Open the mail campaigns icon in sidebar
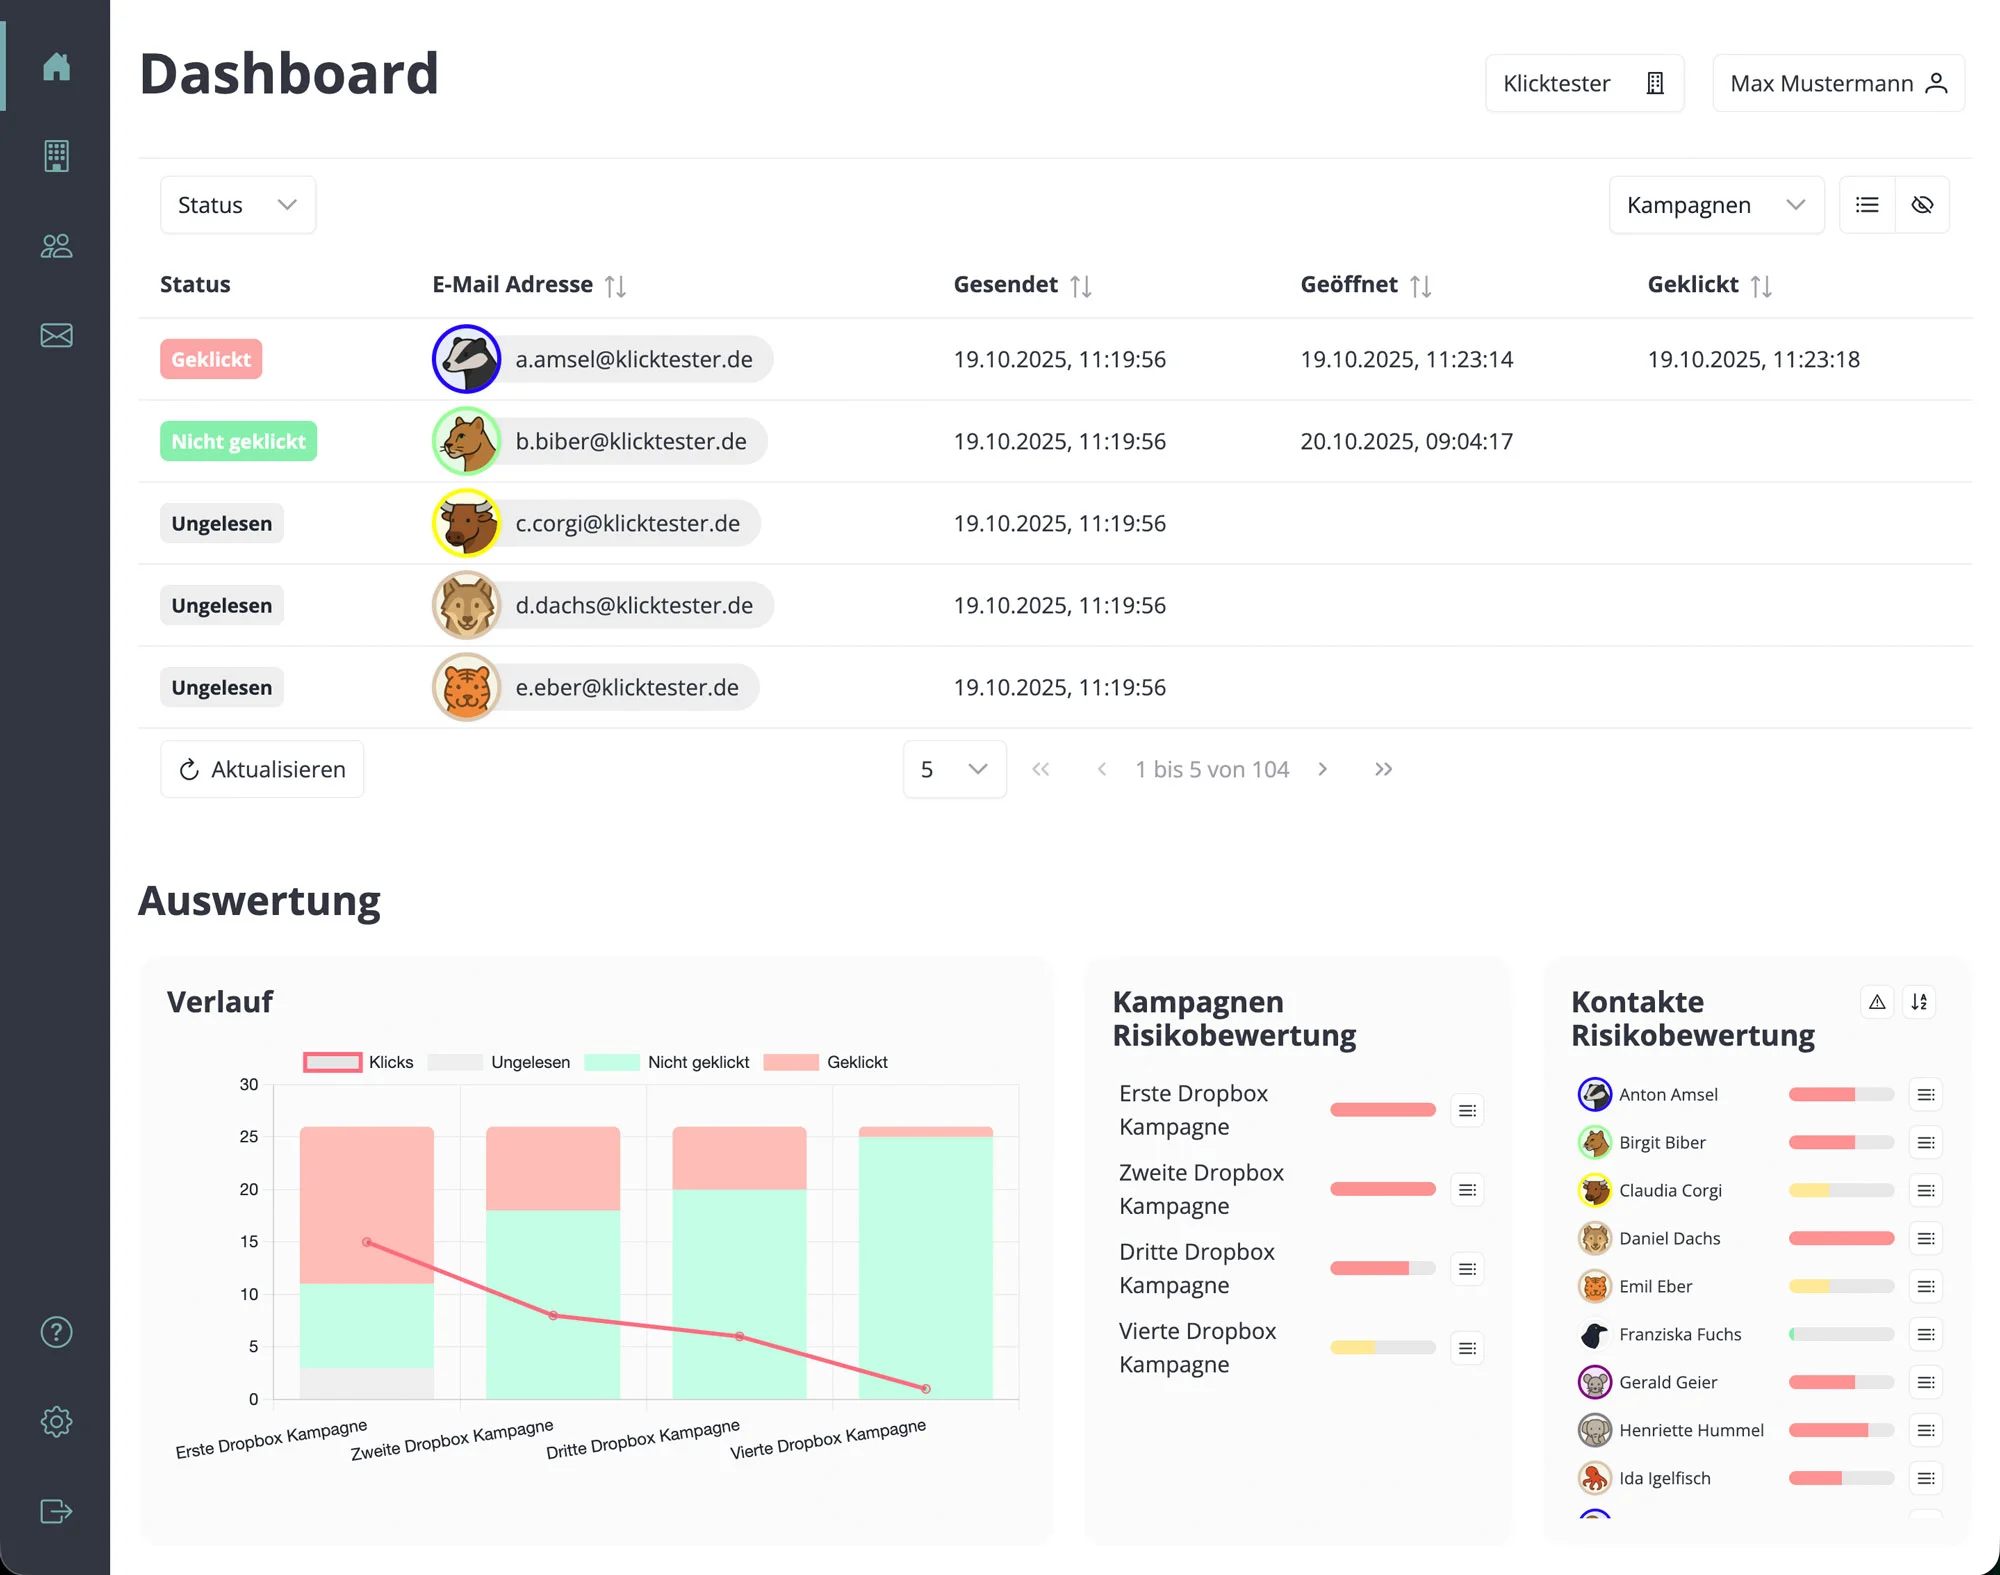The image size is (2000, 1575). point(56,335)
